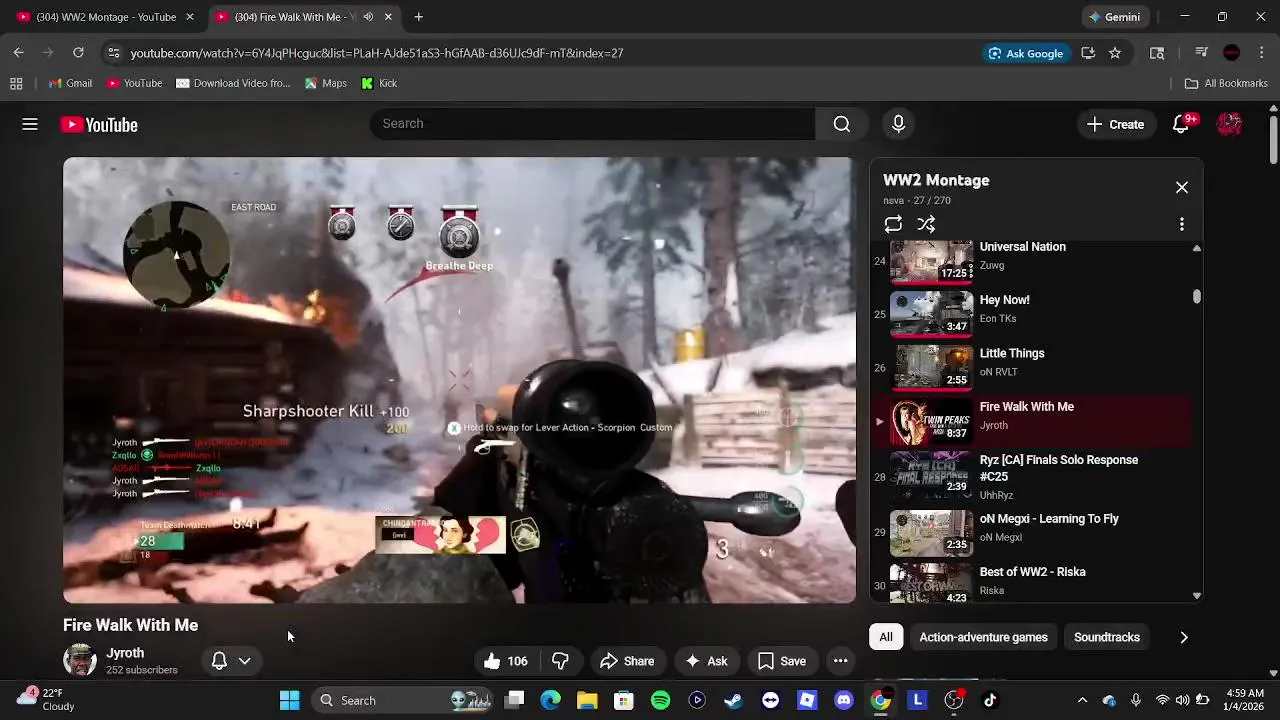Open playlist options three-dot menu

click(1182, 224)
